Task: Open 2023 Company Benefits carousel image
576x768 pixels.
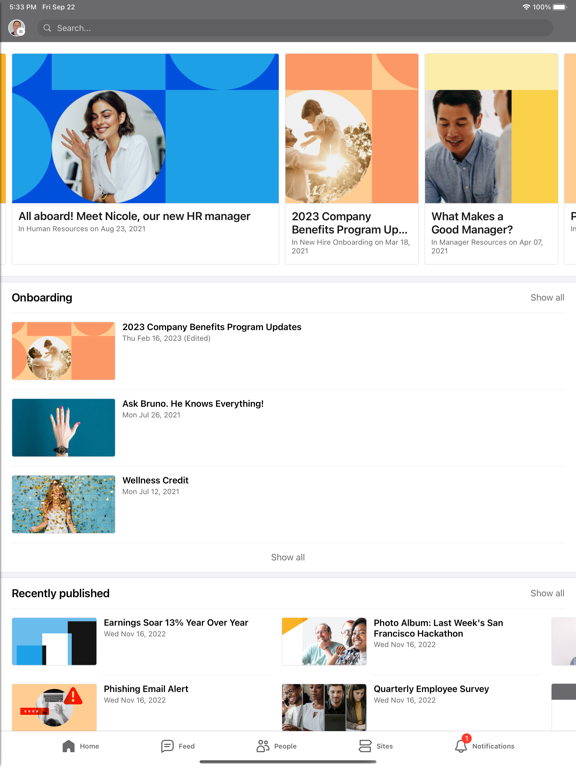Action: (352, 128)
